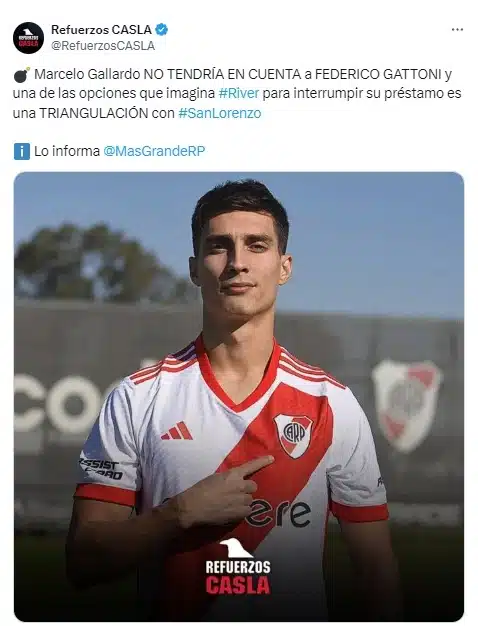Image resolution: width=478 pixels, height=626 pixels.
Task: Open the Refuerzos CASLA profile avatar
Action: pos(28,38)
